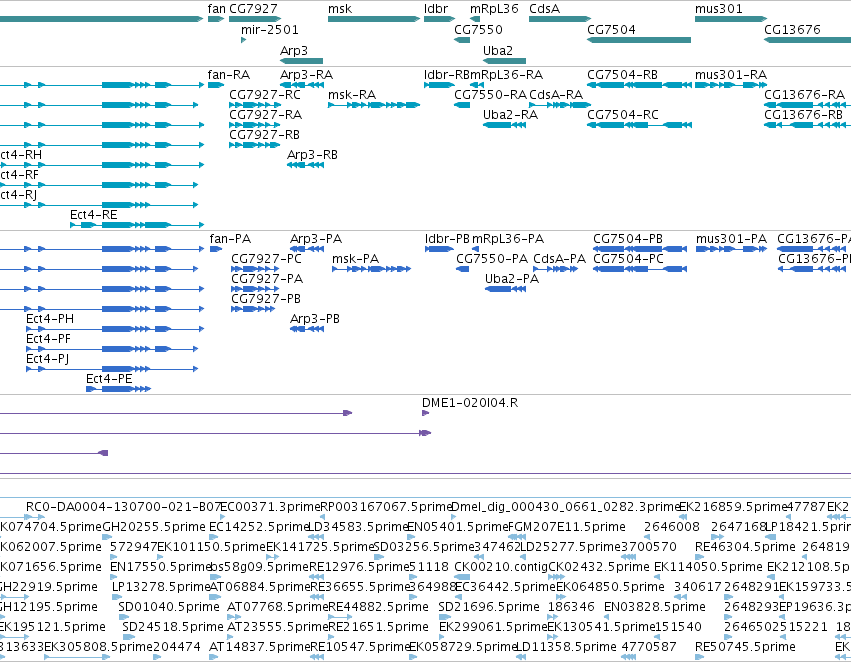Image resolution: width=851 pixels, height=662 pixels.
Task: Open the Ect4-PE protein label
Action: (x=109, y=379)
